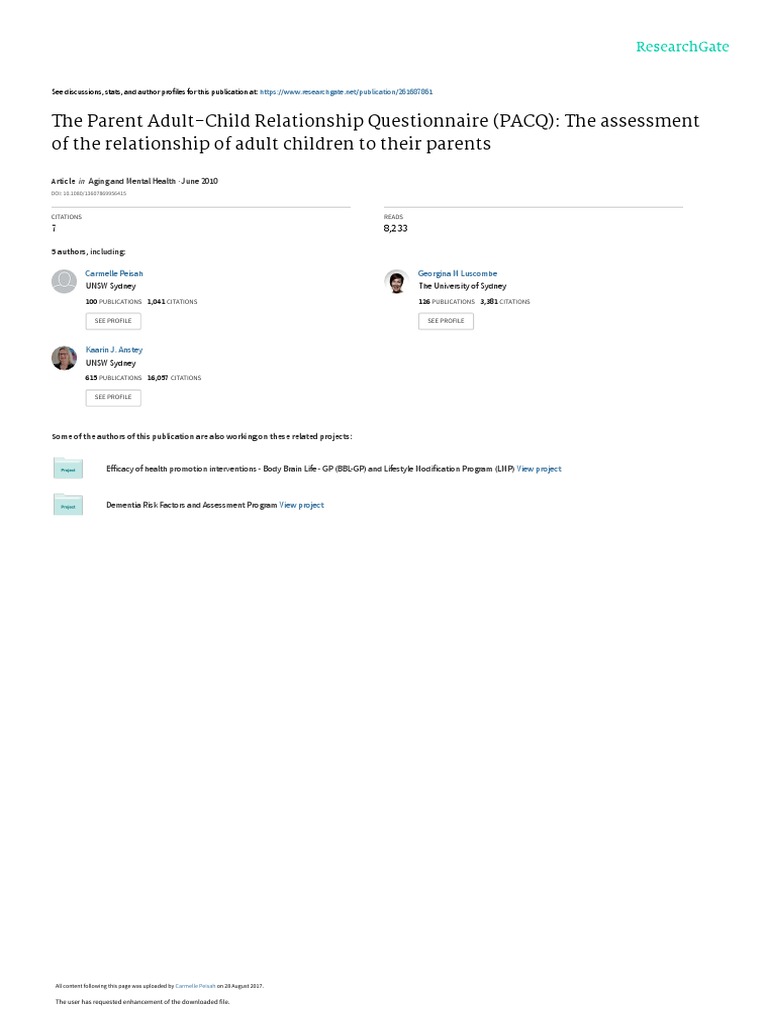Click the Efficacy of health promotion project icon

click(68, 468)
